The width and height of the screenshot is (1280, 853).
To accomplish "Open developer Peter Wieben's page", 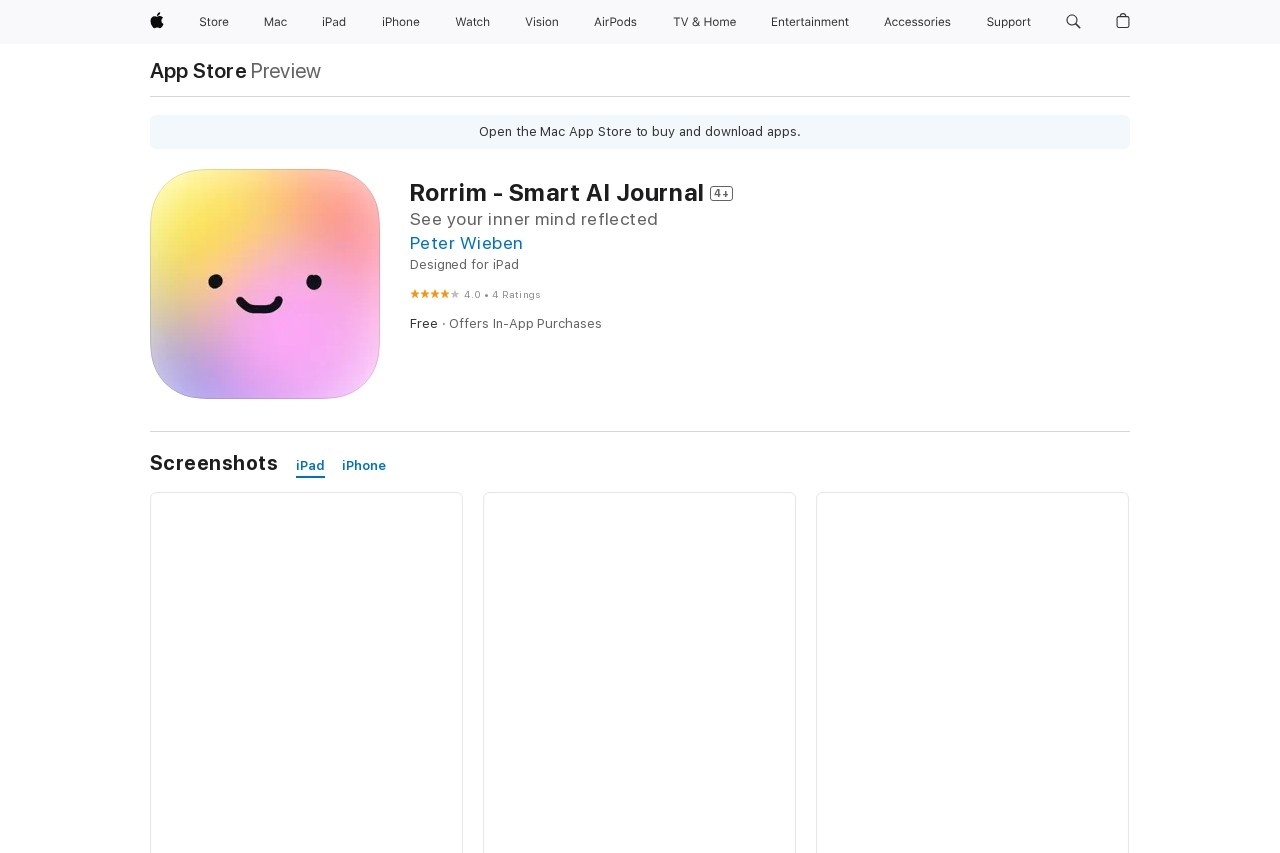I will click(466, 243).
